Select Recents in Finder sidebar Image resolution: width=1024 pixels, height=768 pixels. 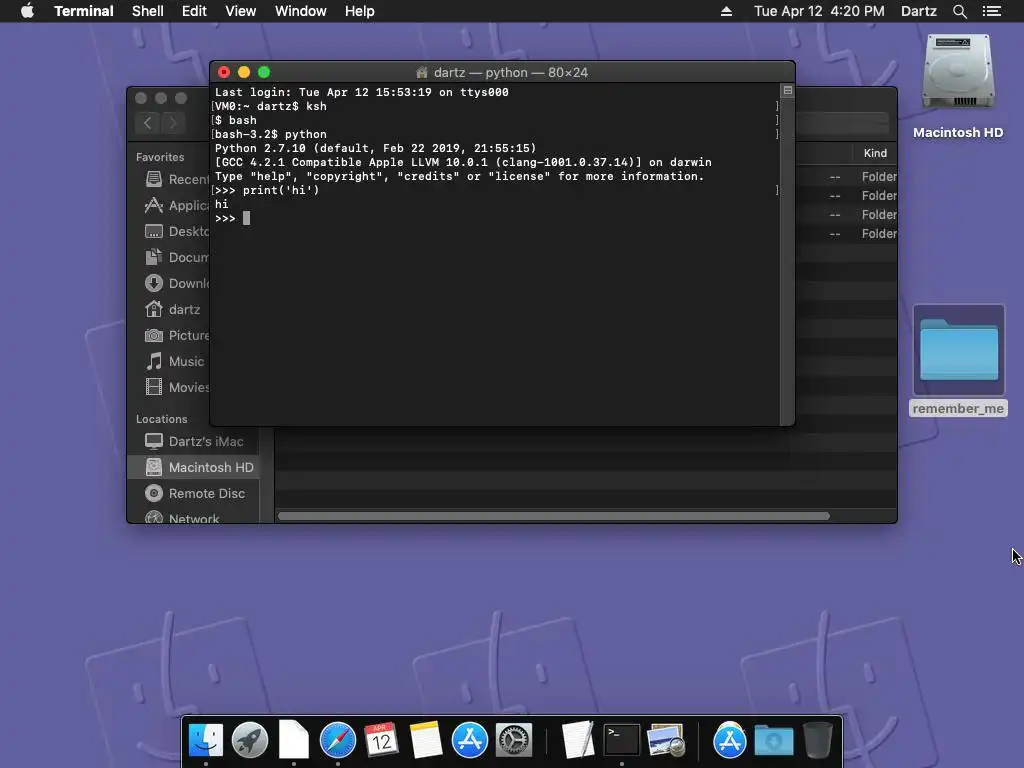[176, 179]
